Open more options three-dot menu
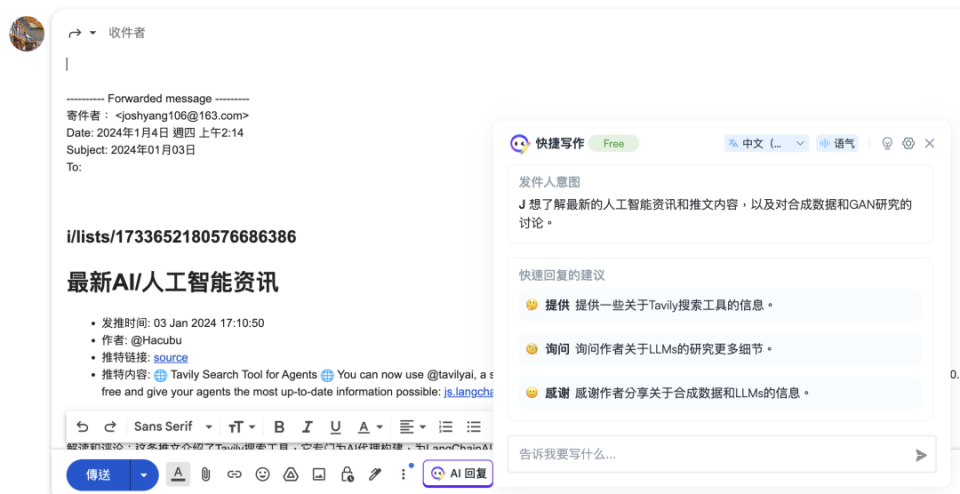 (403, 474)
